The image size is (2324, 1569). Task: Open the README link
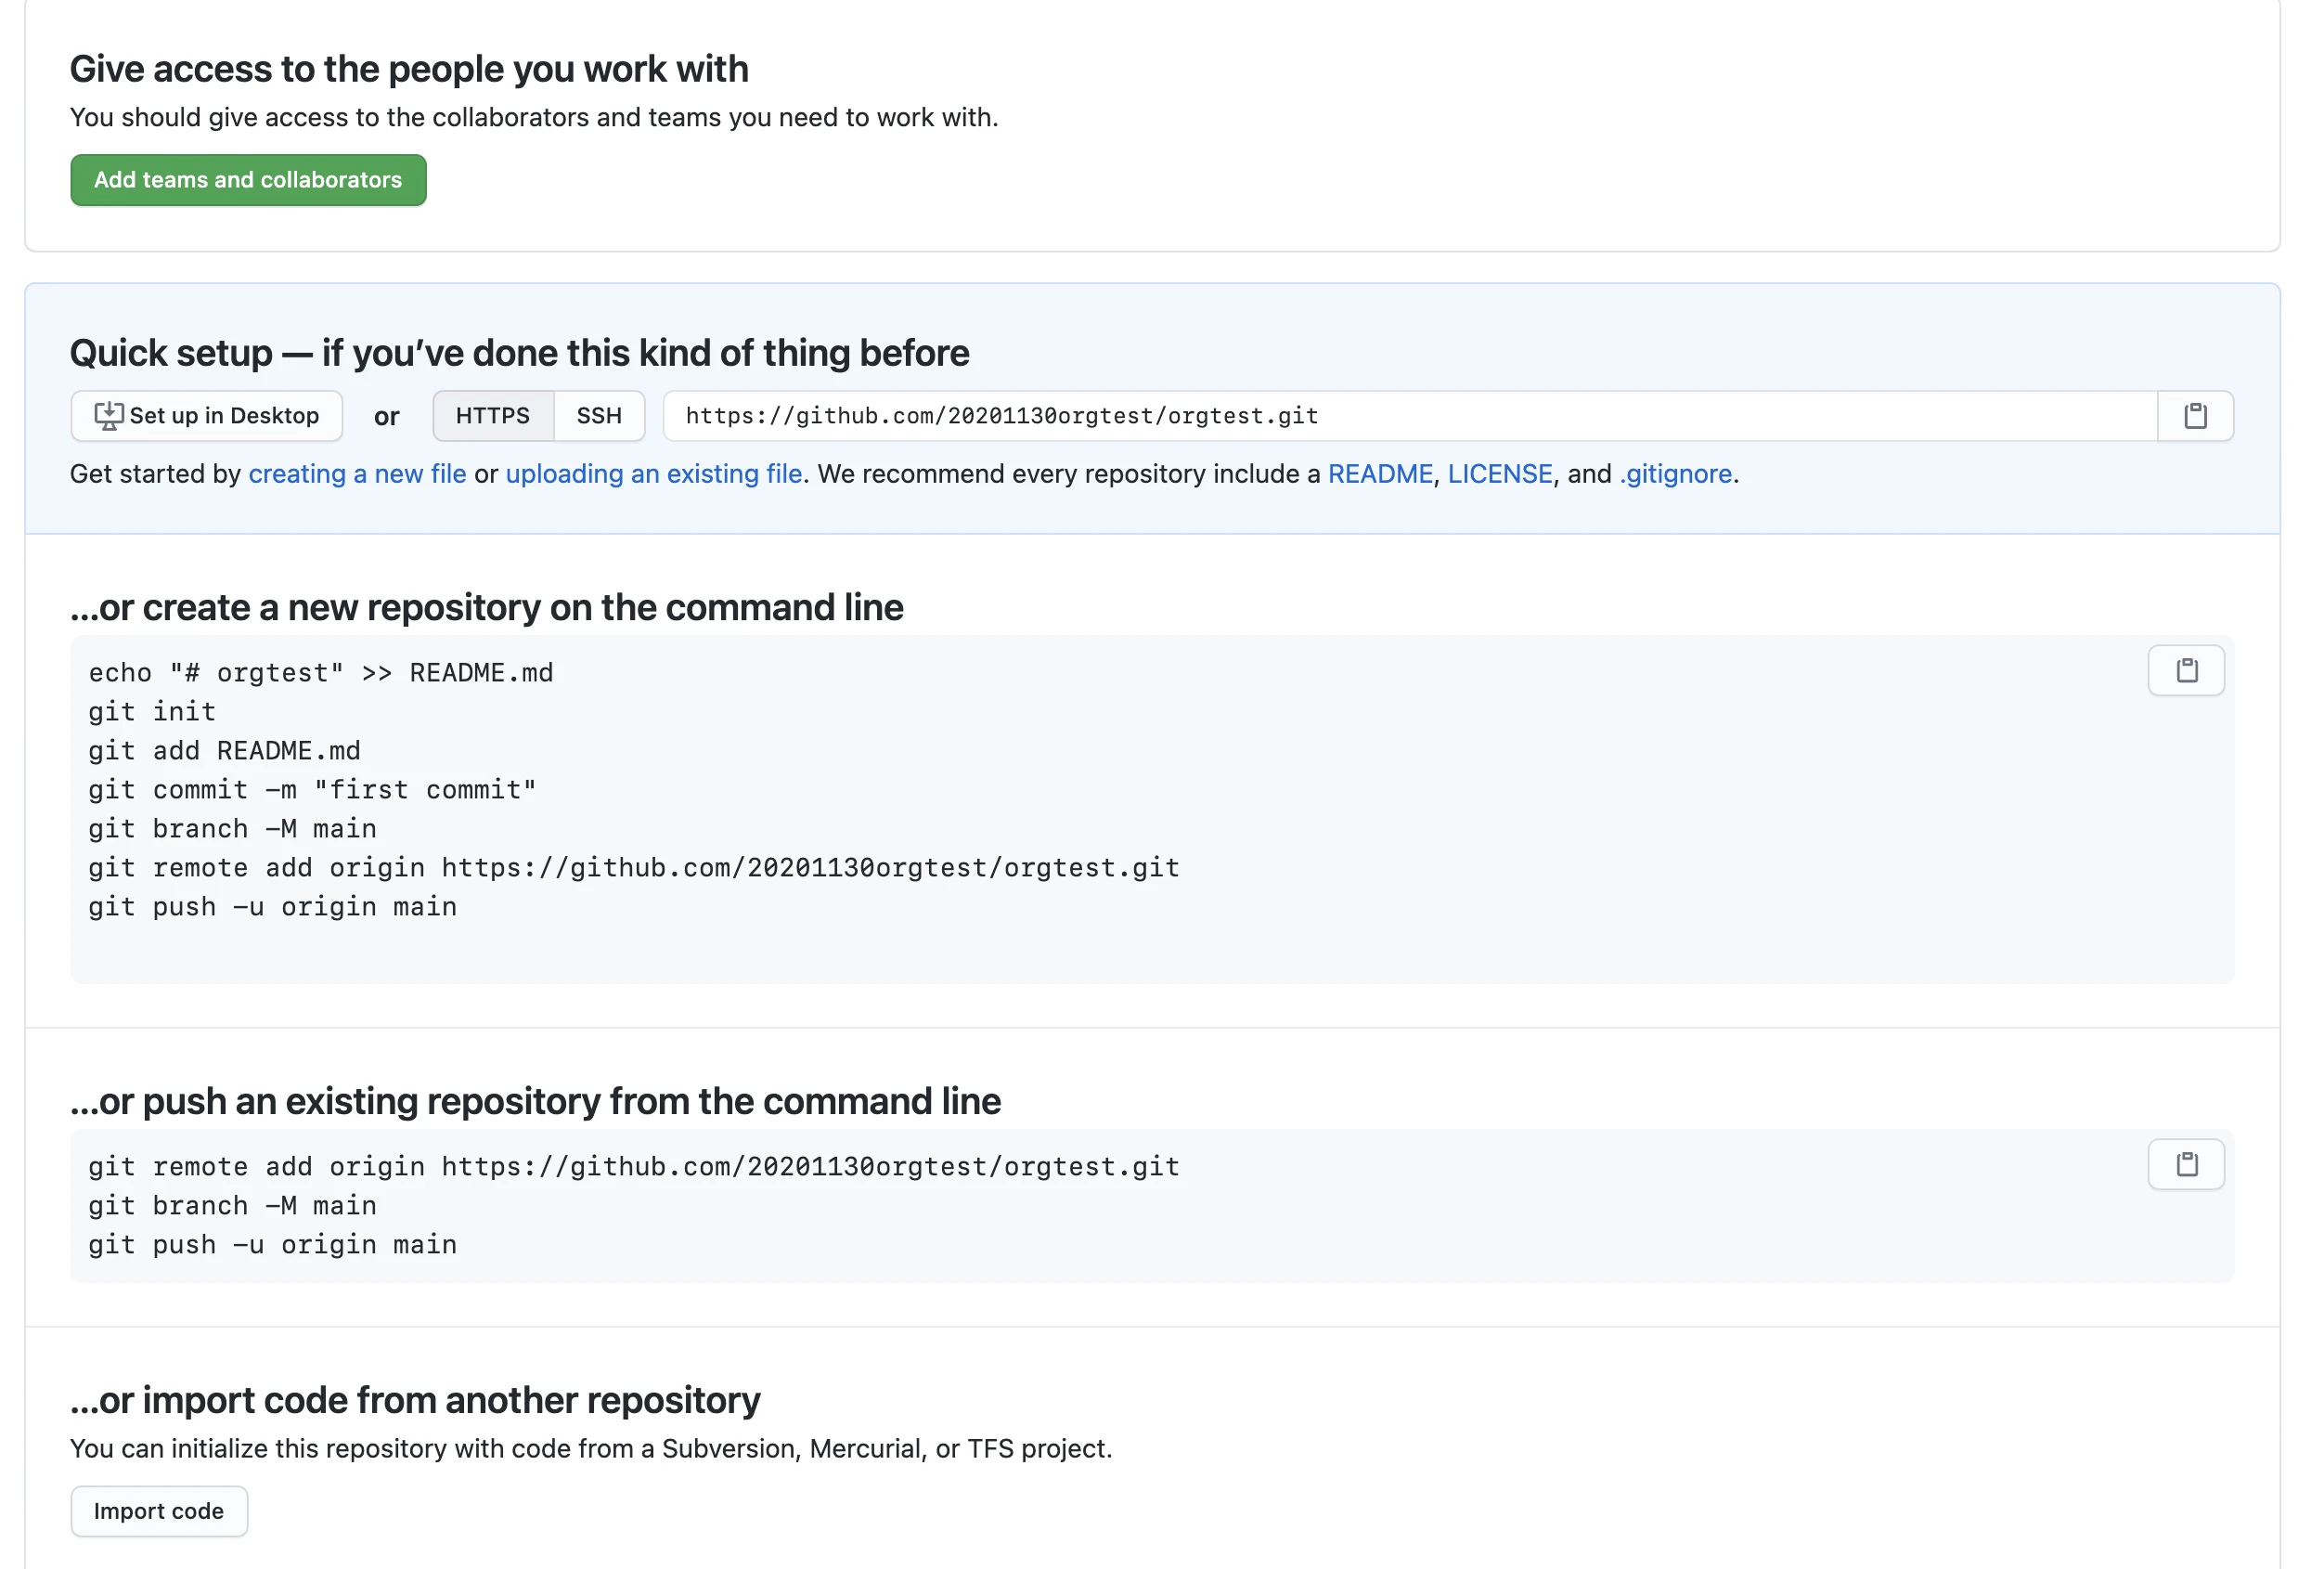point(1380,474)
